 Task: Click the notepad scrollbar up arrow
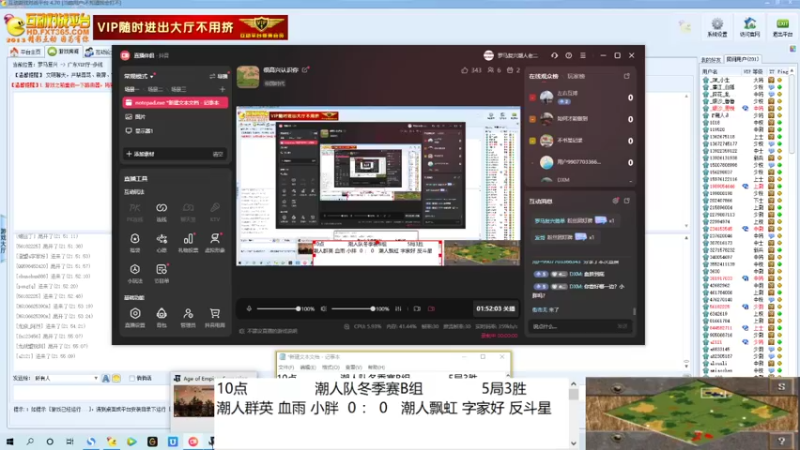[x=573, y=384]
